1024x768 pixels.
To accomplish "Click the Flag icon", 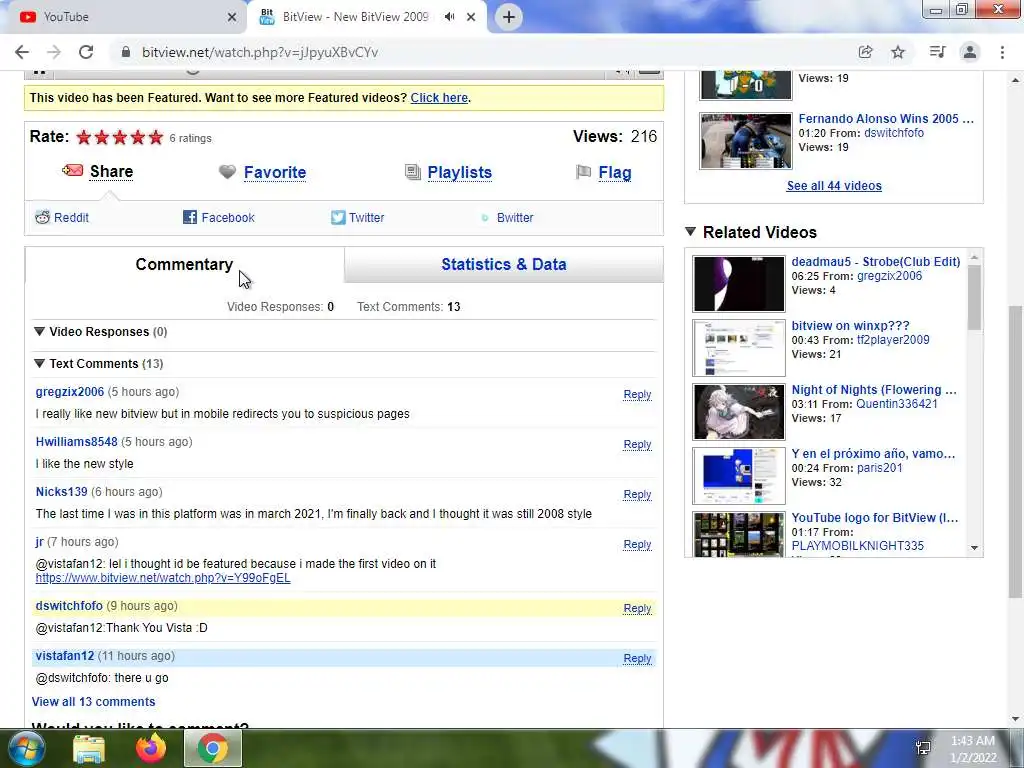I will click(x=583, y=172).
